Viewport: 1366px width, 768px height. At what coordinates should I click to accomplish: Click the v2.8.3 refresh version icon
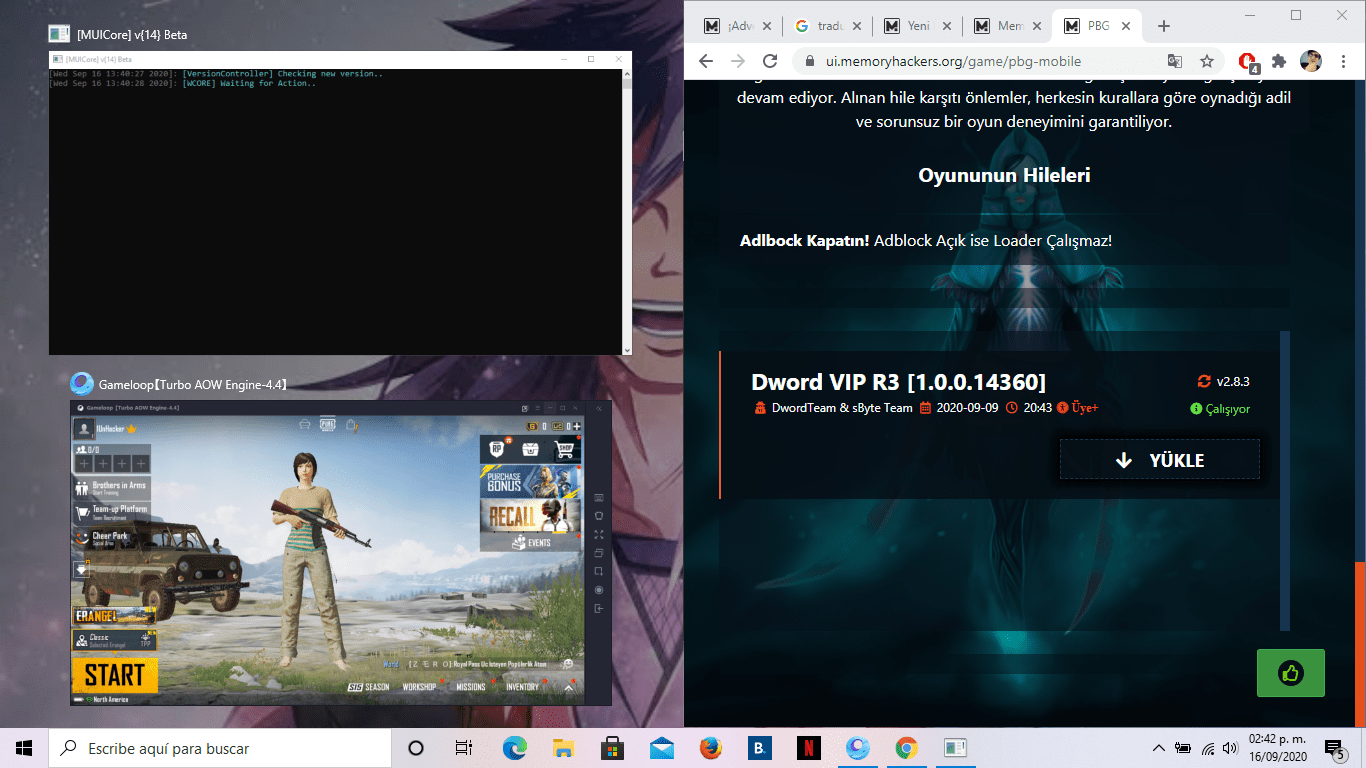tap(1204, 381)
